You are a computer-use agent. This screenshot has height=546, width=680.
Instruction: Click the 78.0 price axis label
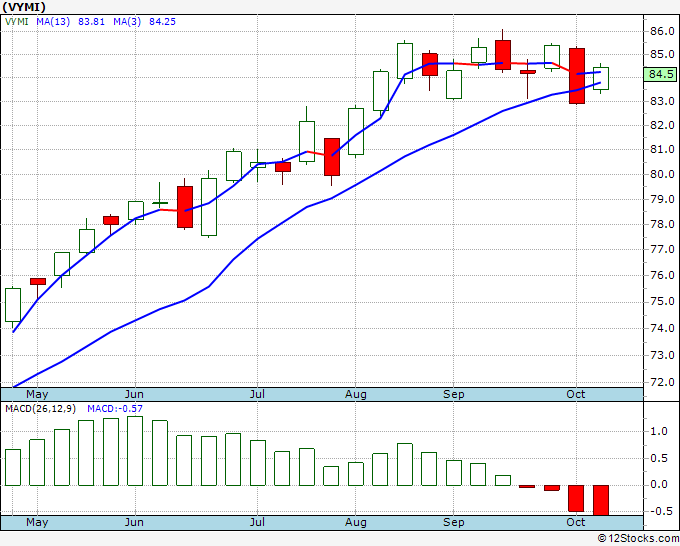(x=662, y=224)
